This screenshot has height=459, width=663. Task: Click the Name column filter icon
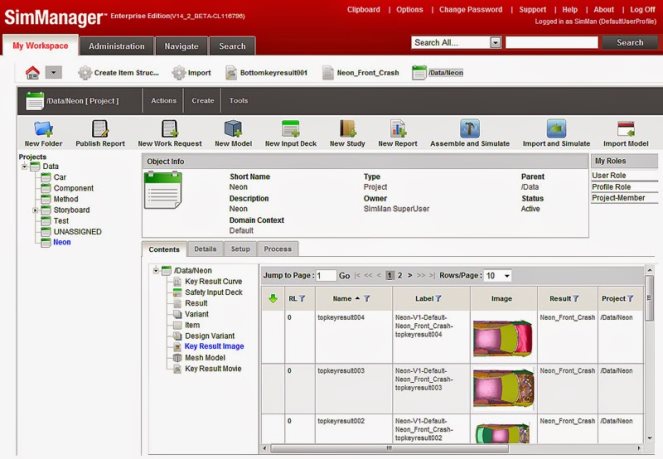(367, 299)
